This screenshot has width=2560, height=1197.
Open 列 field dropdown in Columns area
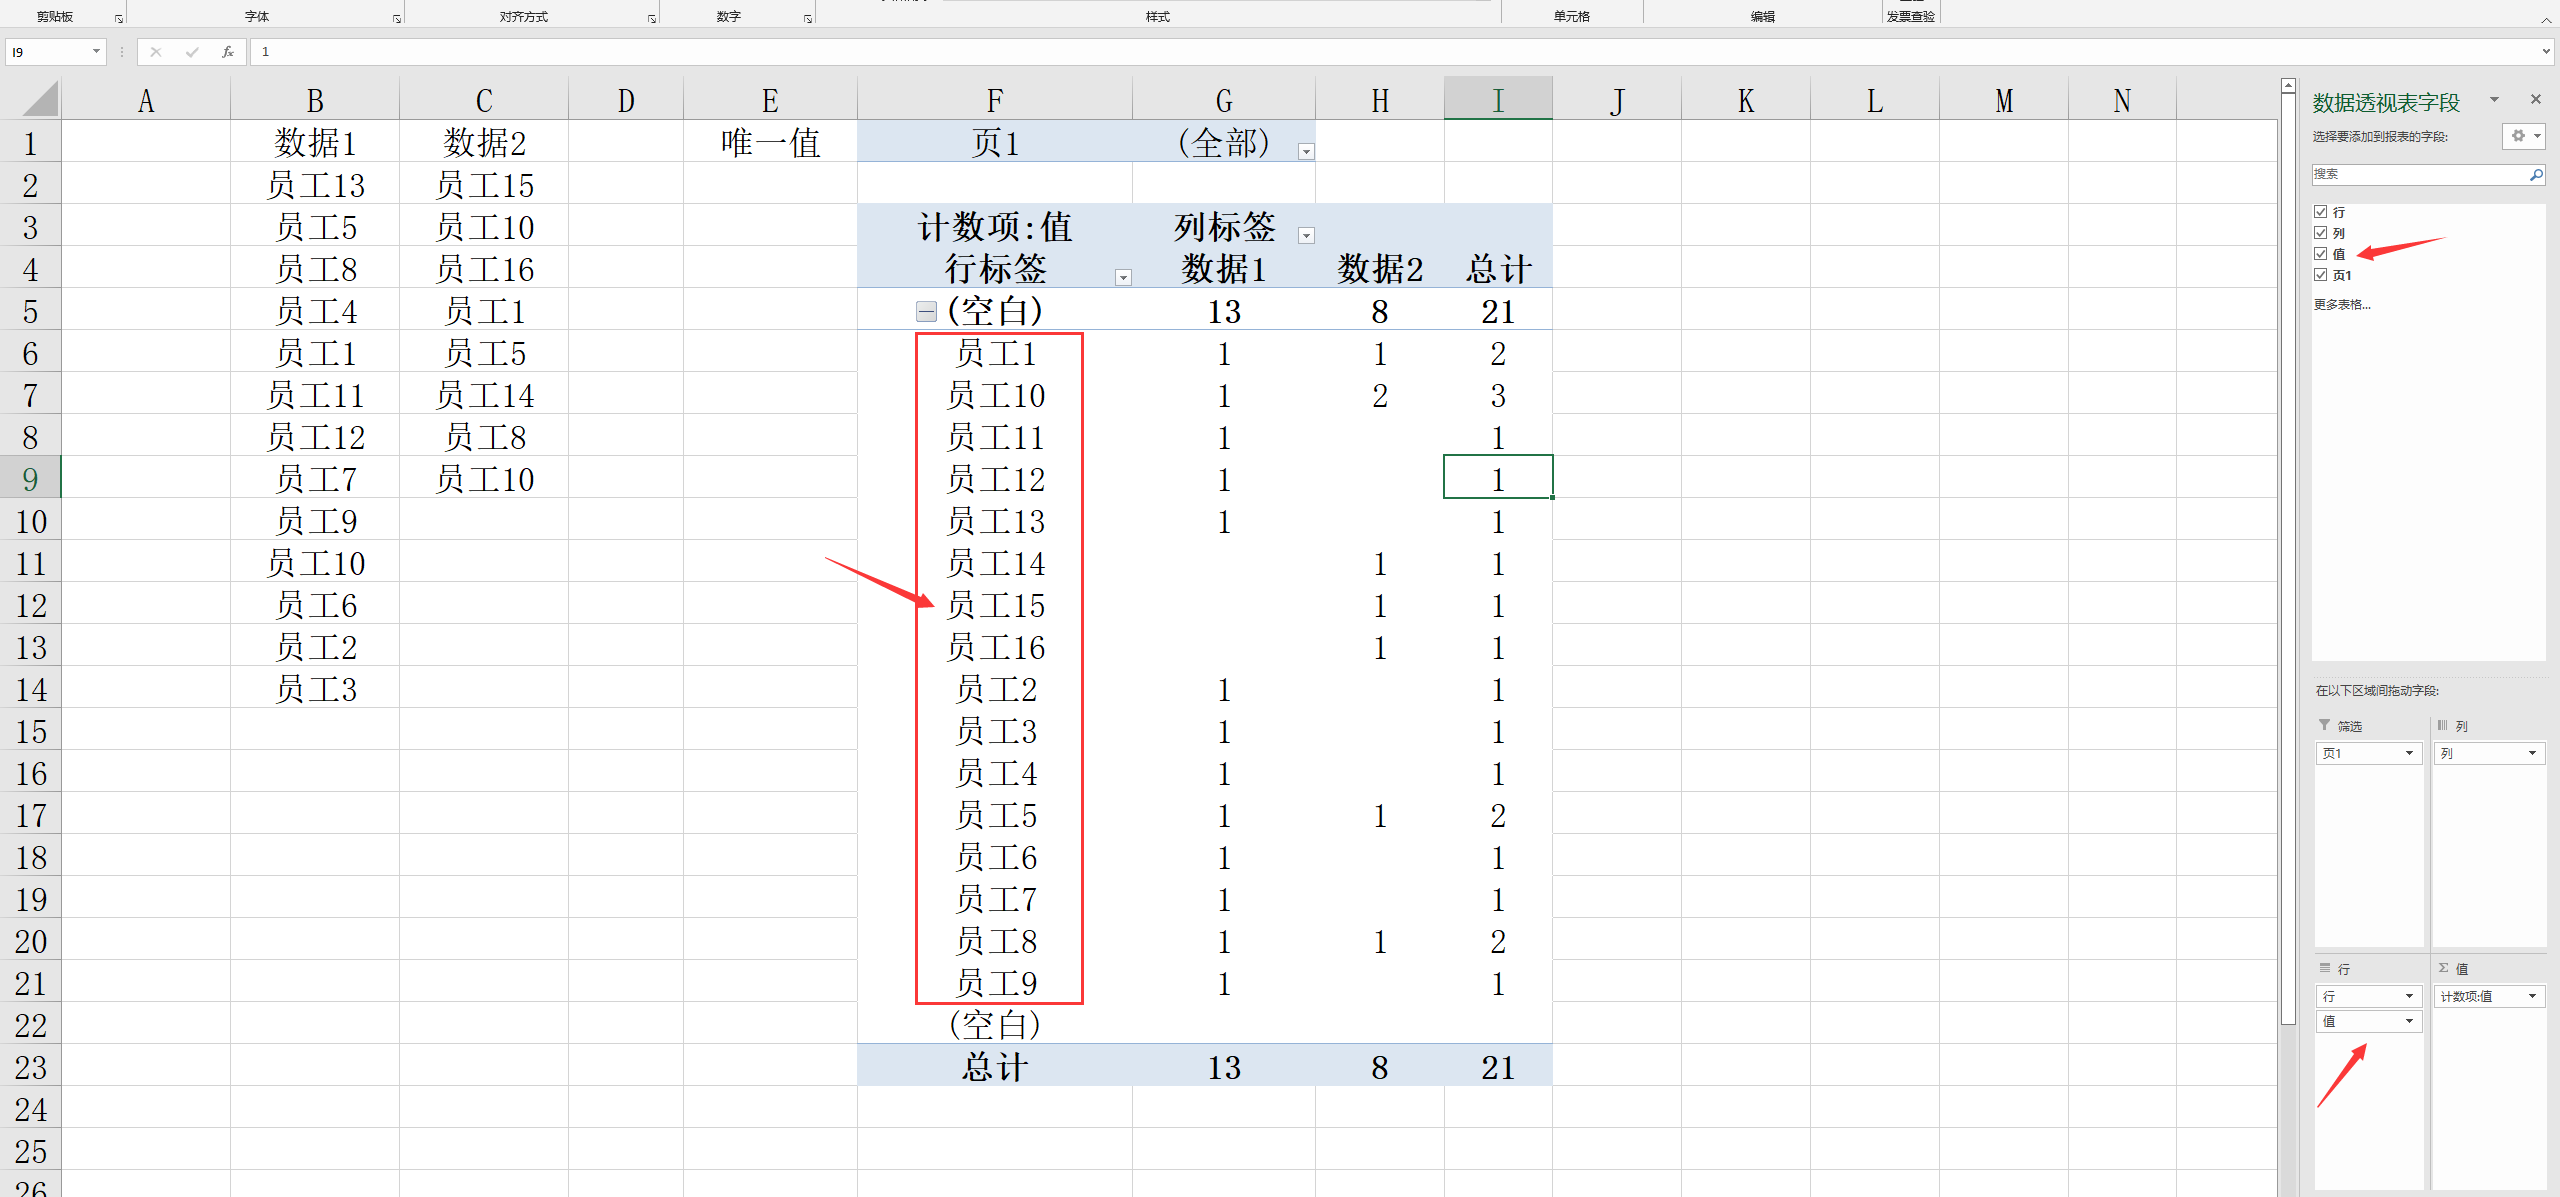point(2532,753)
